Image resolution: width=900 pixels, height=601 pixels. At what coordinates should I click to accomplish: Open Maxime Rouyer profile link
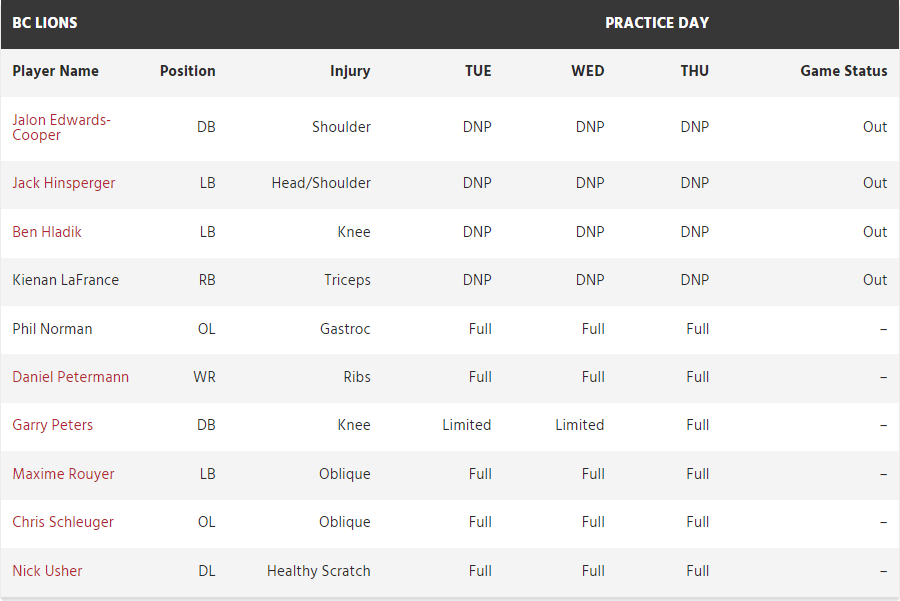point(63,474)
